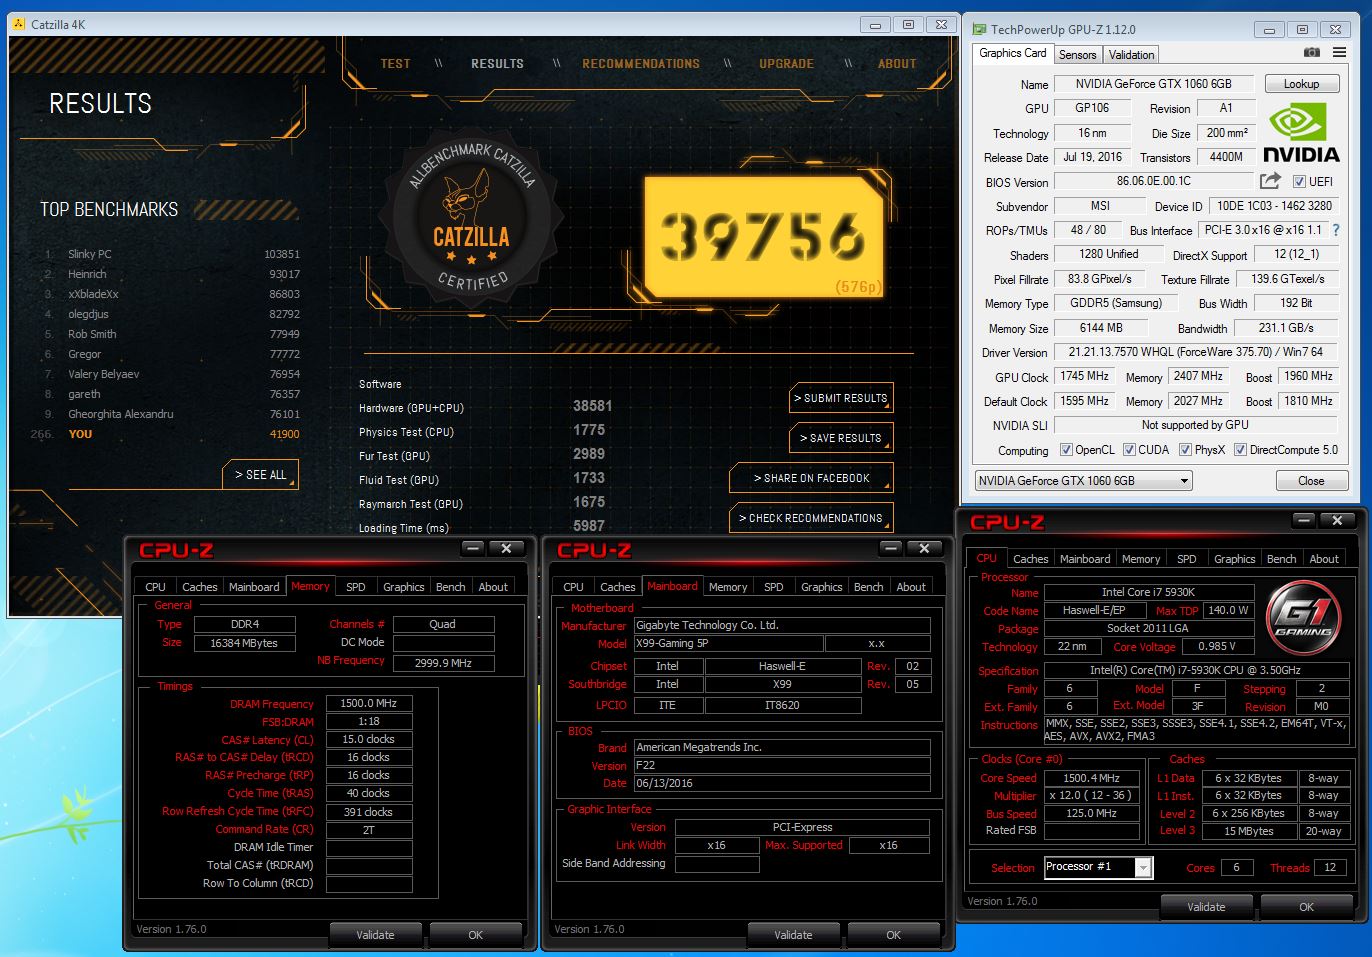Open SPD tab in CPU-Z Memory window
This screenshot has height=957, width=1372.
[x=356, y=587]
